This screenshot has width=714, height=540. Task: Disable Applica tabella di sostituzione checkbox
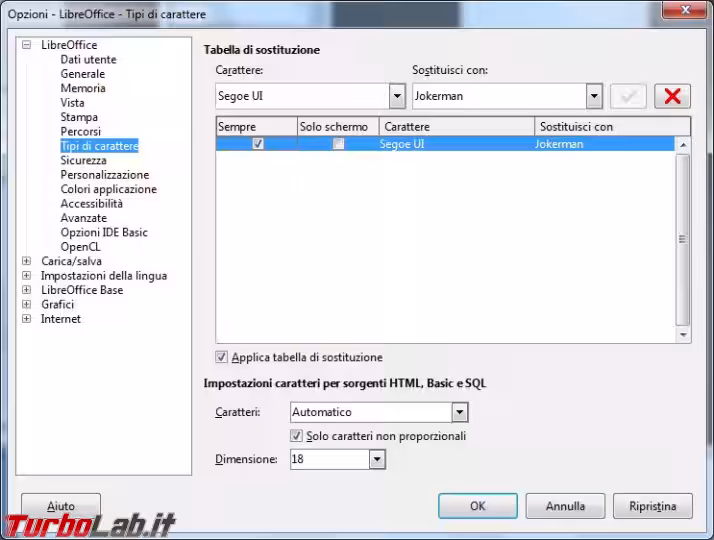click(221, 357)
